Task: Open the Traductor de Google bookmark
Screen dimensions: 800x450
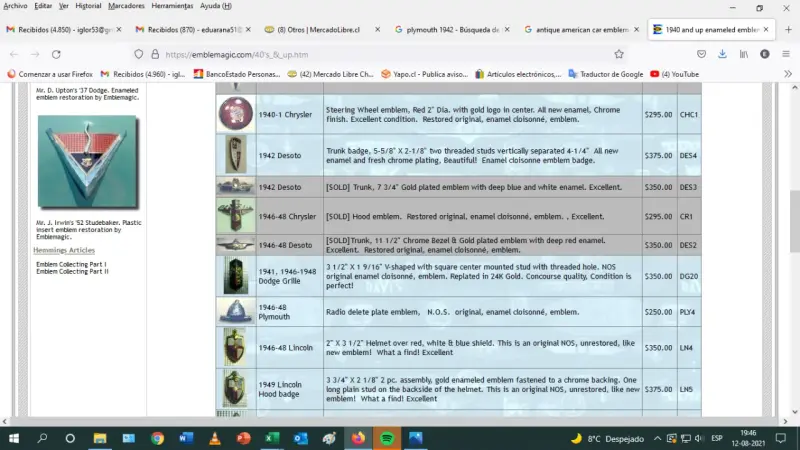Action: pos(606,74)
